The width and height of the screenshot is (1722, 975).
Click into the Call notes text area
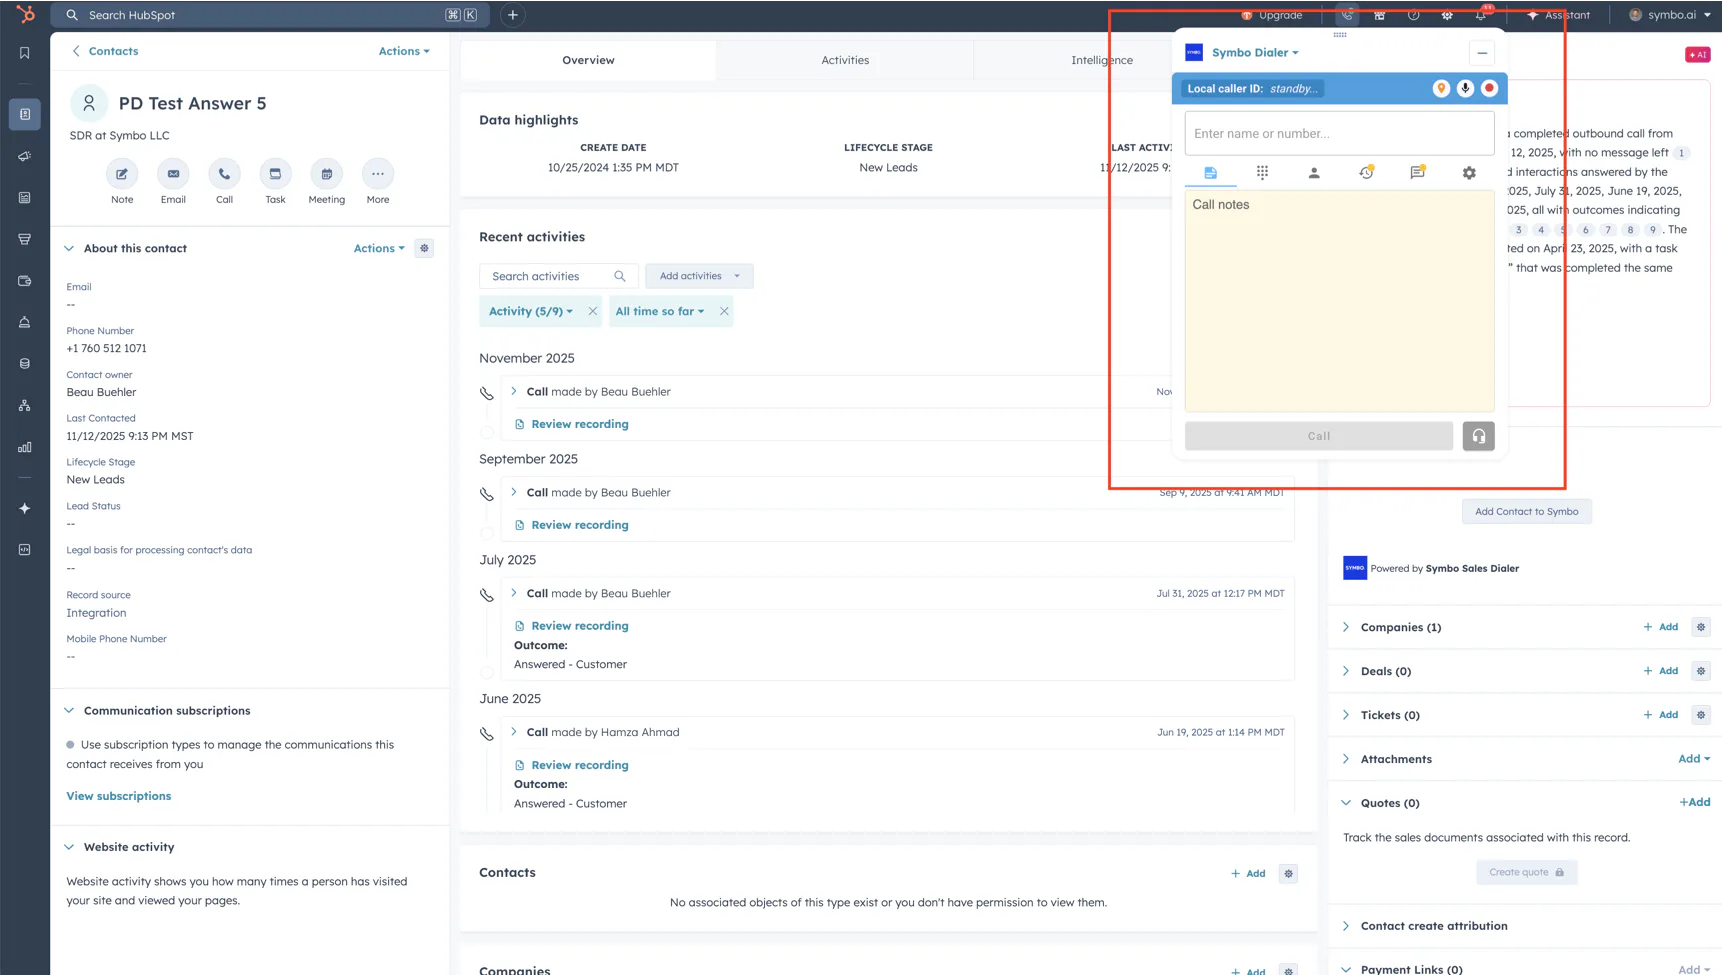coord(1339,301)
